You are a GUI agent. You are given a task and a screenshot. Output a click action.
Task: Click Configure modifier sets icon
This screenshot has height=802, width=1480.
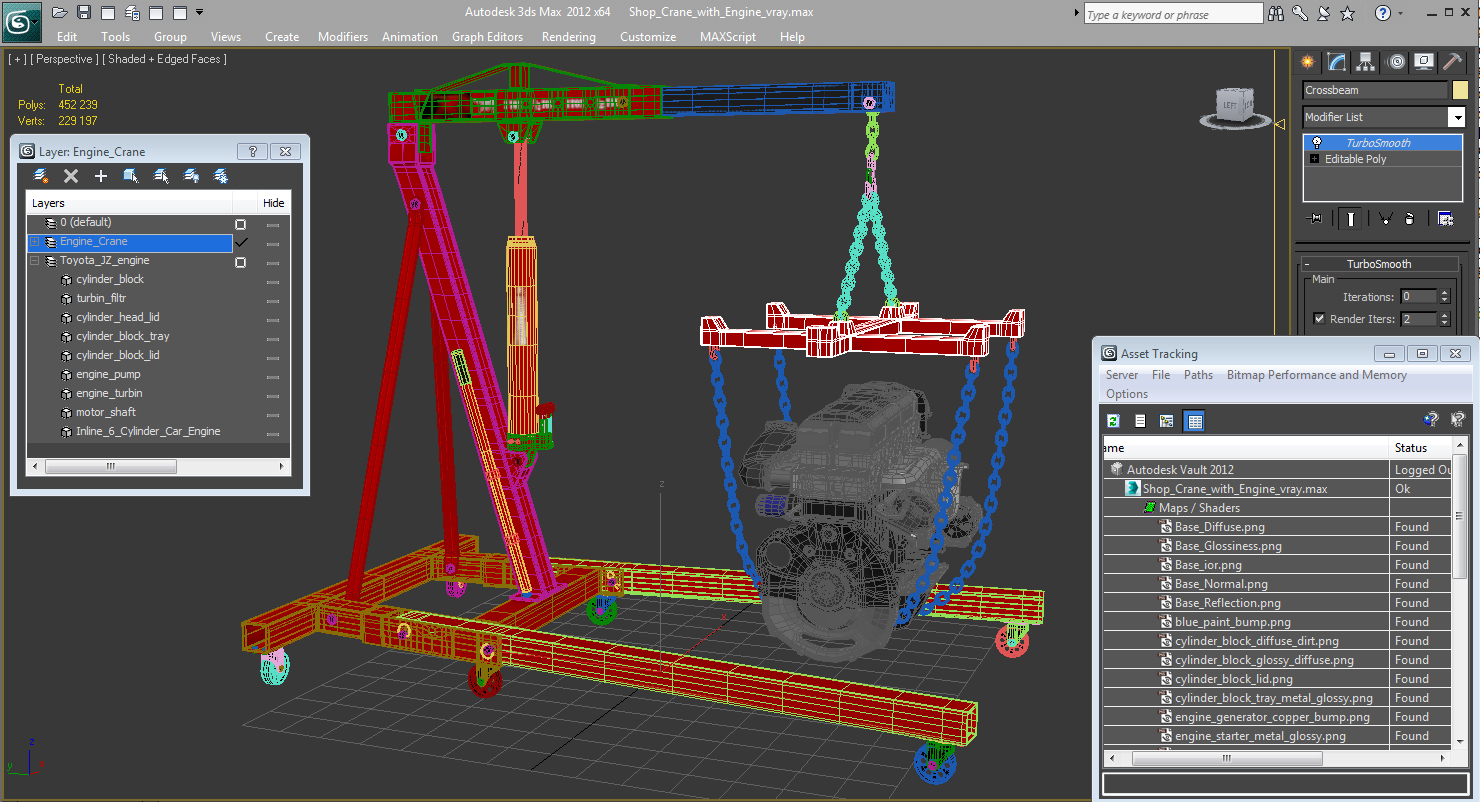pyautogui.click(x=1445, y=218)
